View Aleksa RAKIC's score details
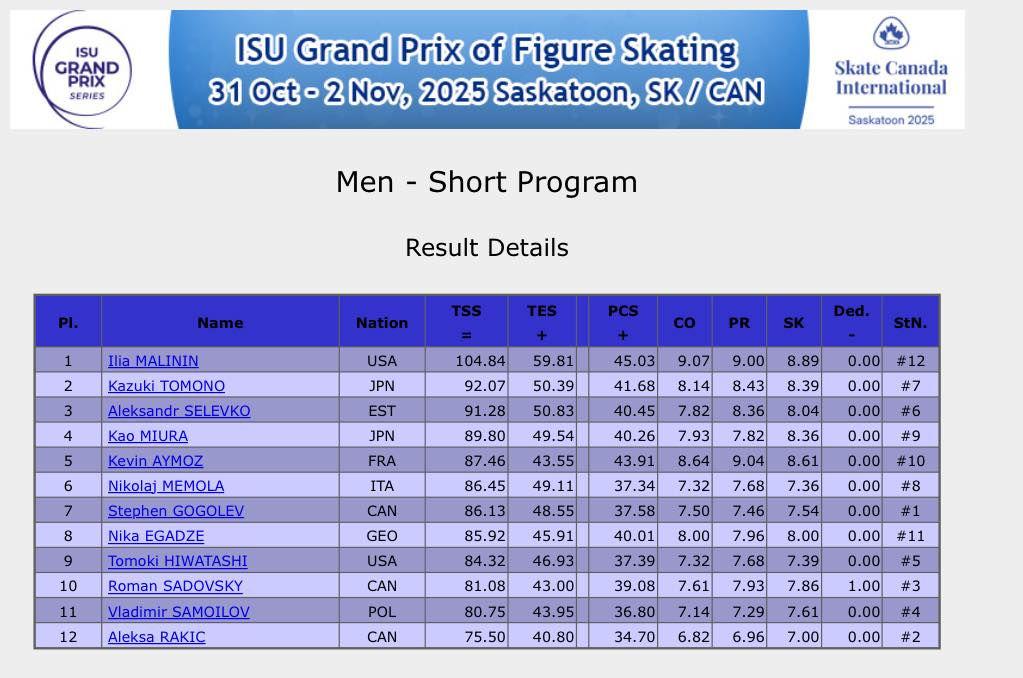This screenshot has width=1023, height=678. coord(157,636)
